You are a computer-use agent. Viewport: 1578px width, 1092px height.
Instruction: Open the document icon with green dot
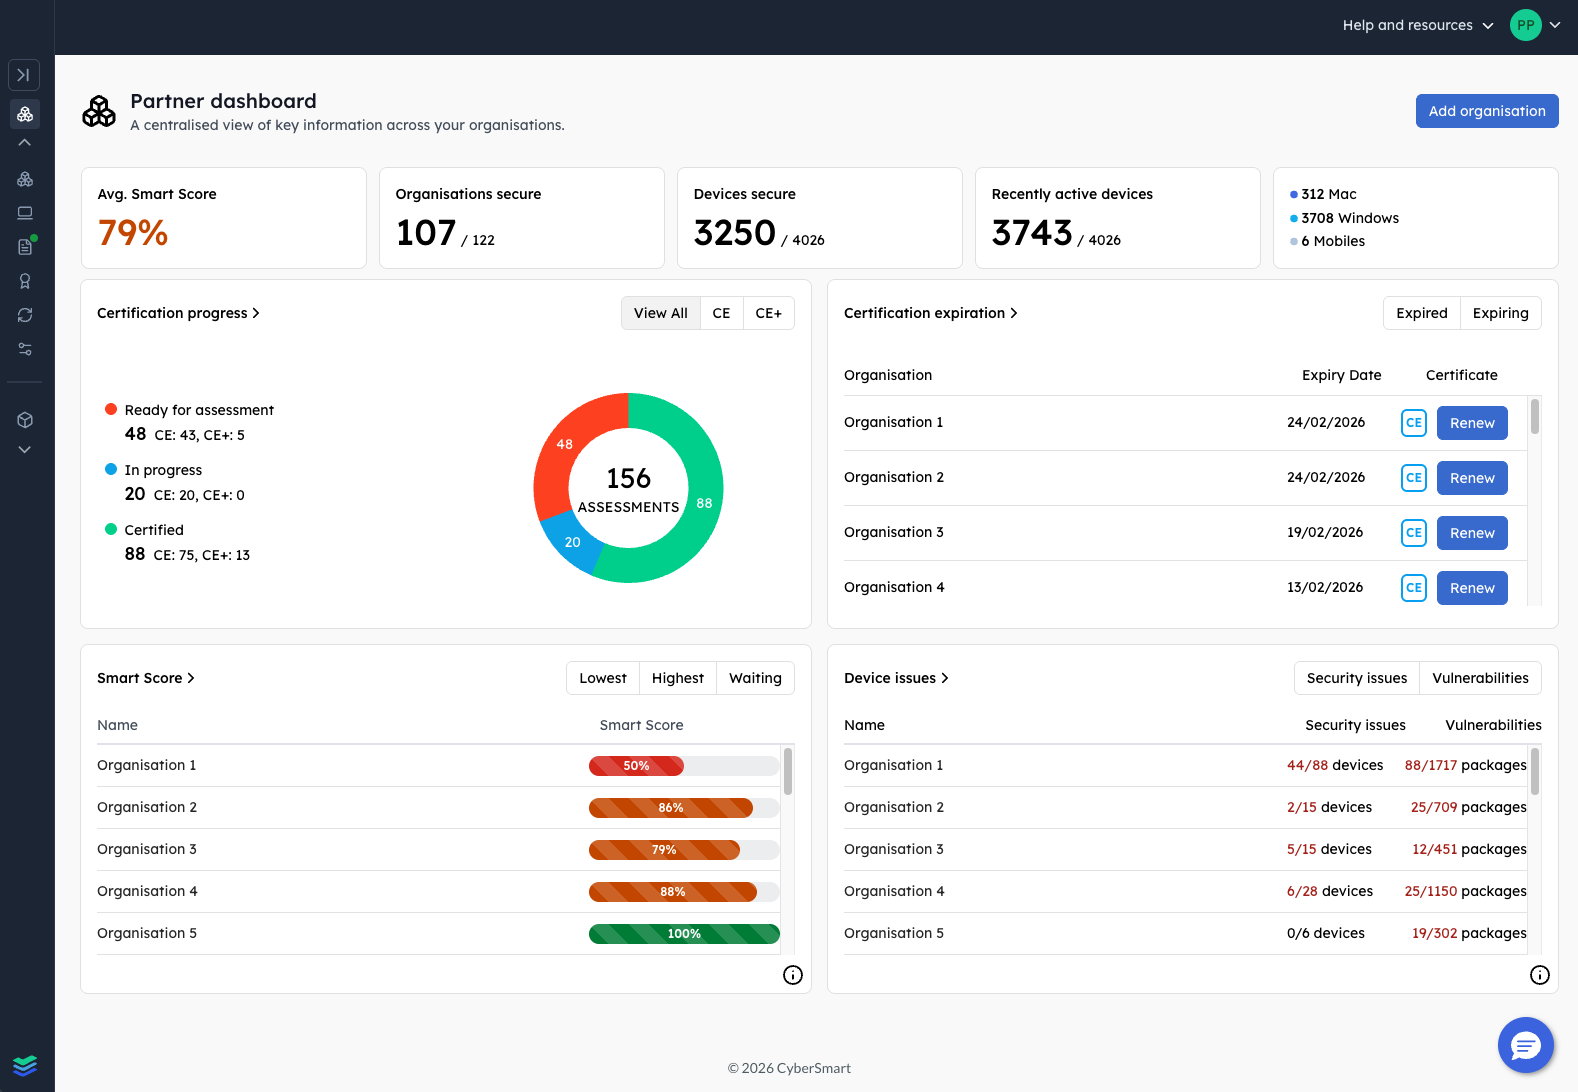(x=25, y=247)
